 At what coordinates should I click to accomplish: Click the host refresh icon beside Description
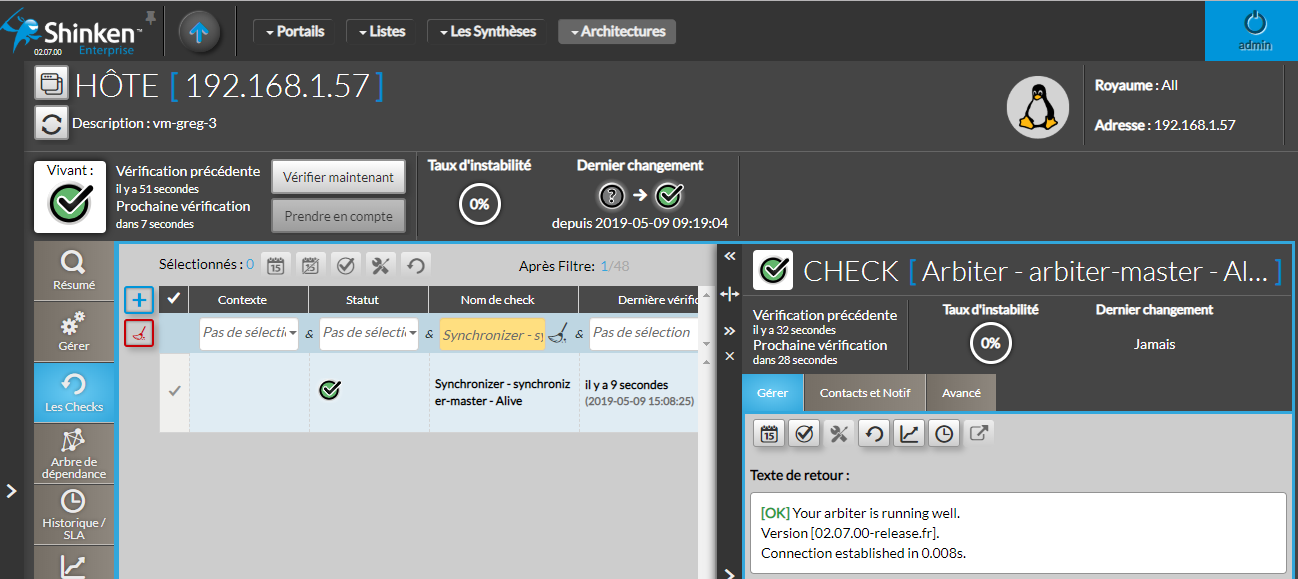[x=51, y=124]
